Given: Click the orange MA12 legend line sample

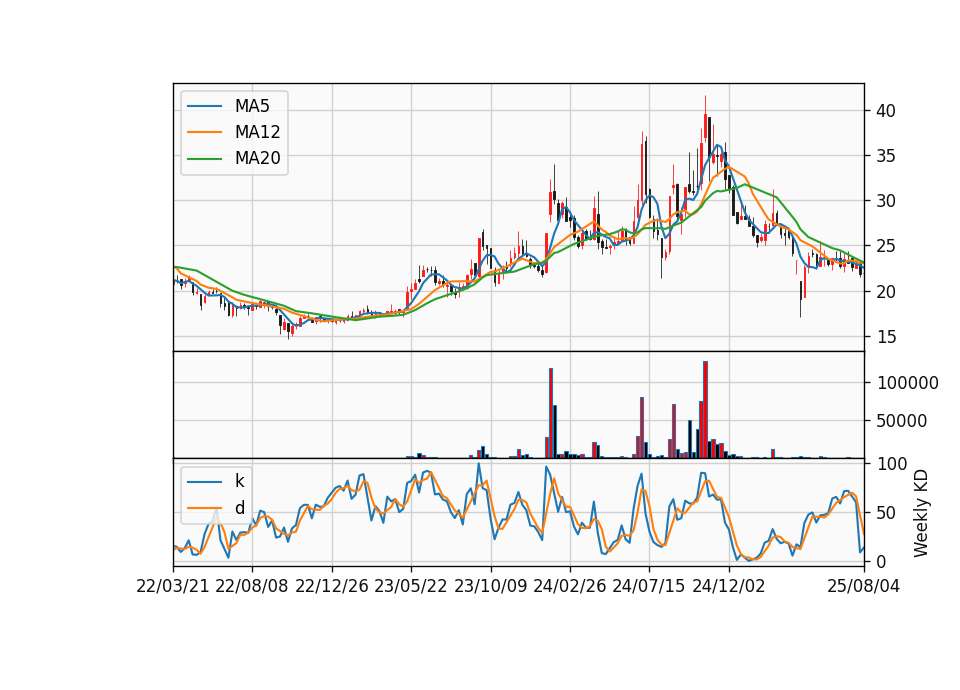Looking at the screenshot, I should tap(204, 132).
